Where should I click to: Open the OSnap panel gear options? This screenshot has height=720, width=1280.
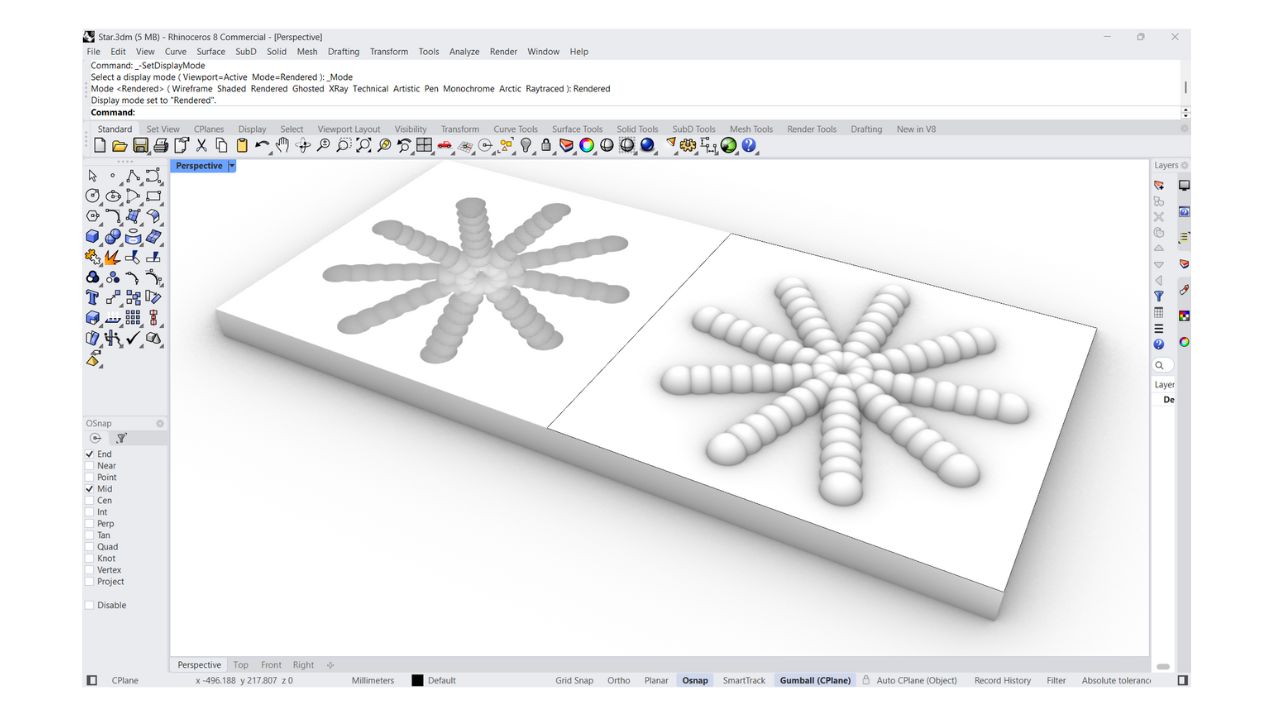tap(160, 423)
